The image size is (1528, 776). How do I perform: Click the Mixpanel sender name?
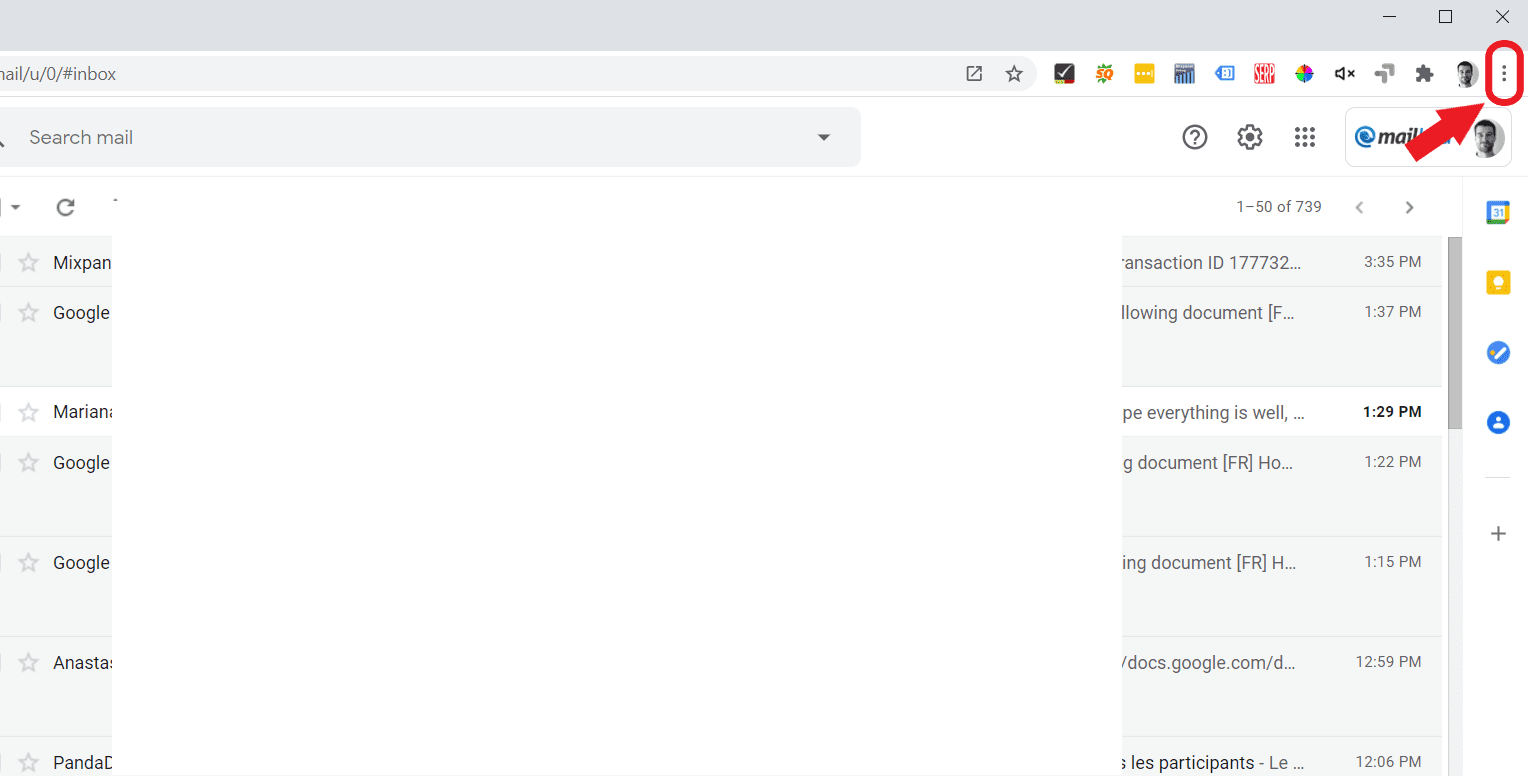[x=82, y=263]
